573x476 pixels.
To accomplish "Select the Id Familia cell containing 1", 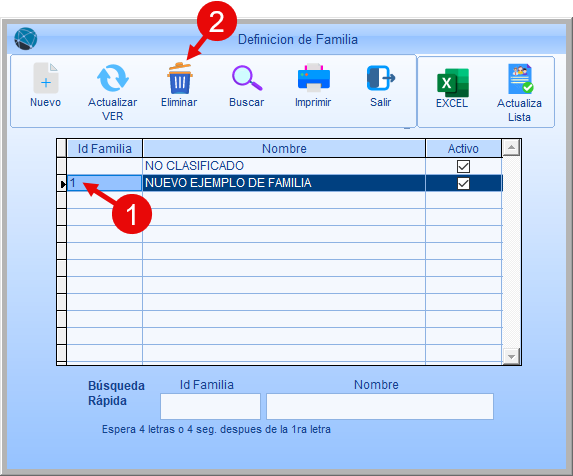I will (x=105, y=183).
